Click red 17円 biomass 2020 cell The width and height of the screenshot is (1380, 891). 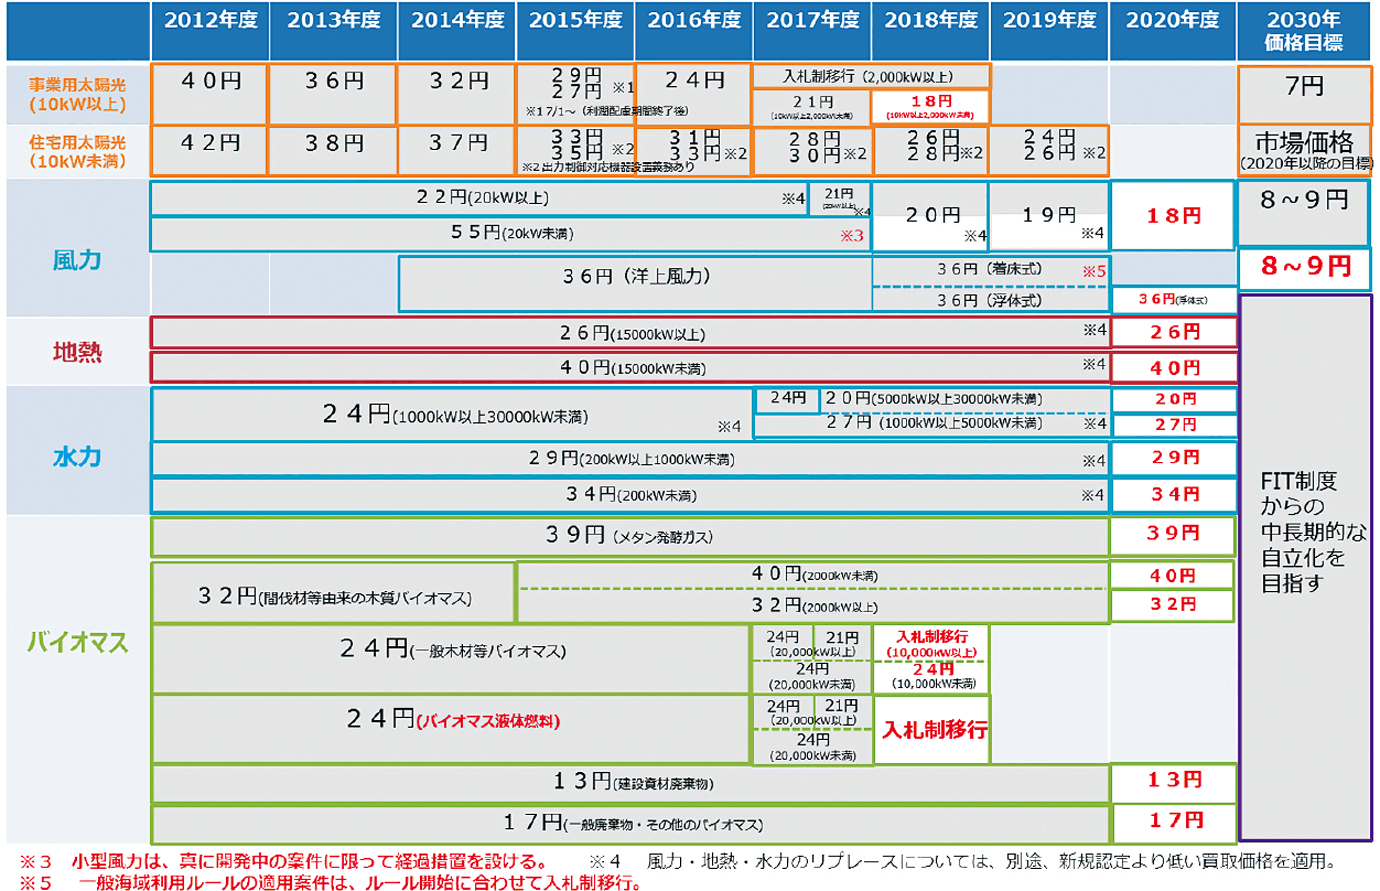pos(1174,824)
